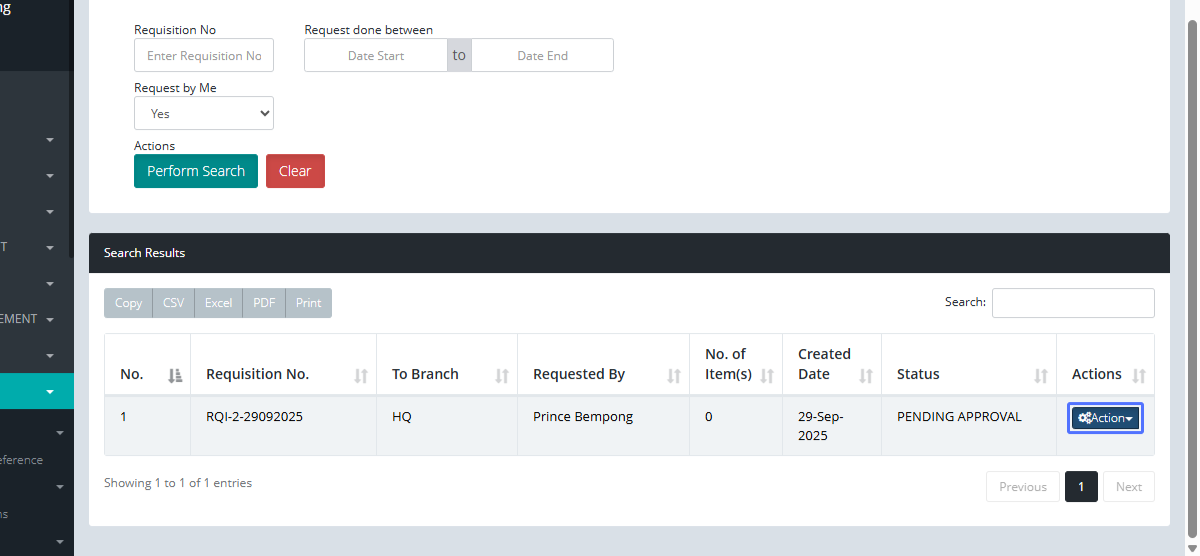Export results using the CSV button

tap(173, 303)
